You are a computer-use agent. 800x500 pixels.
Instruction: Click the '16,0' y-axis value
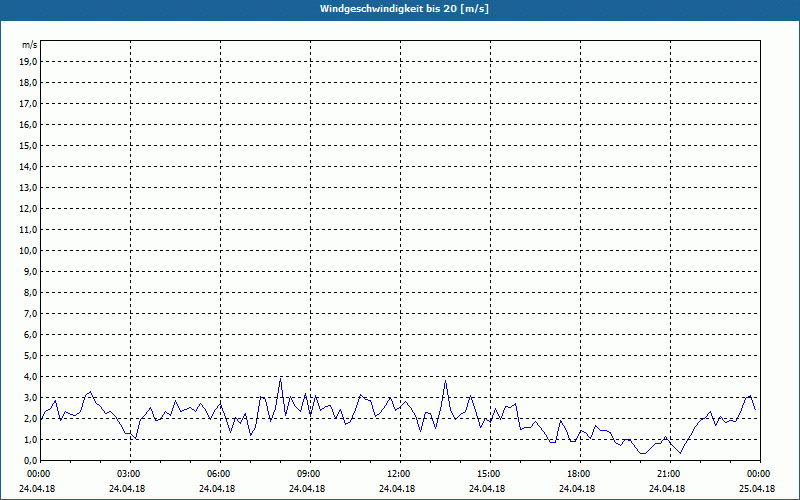tap(29, 124)
